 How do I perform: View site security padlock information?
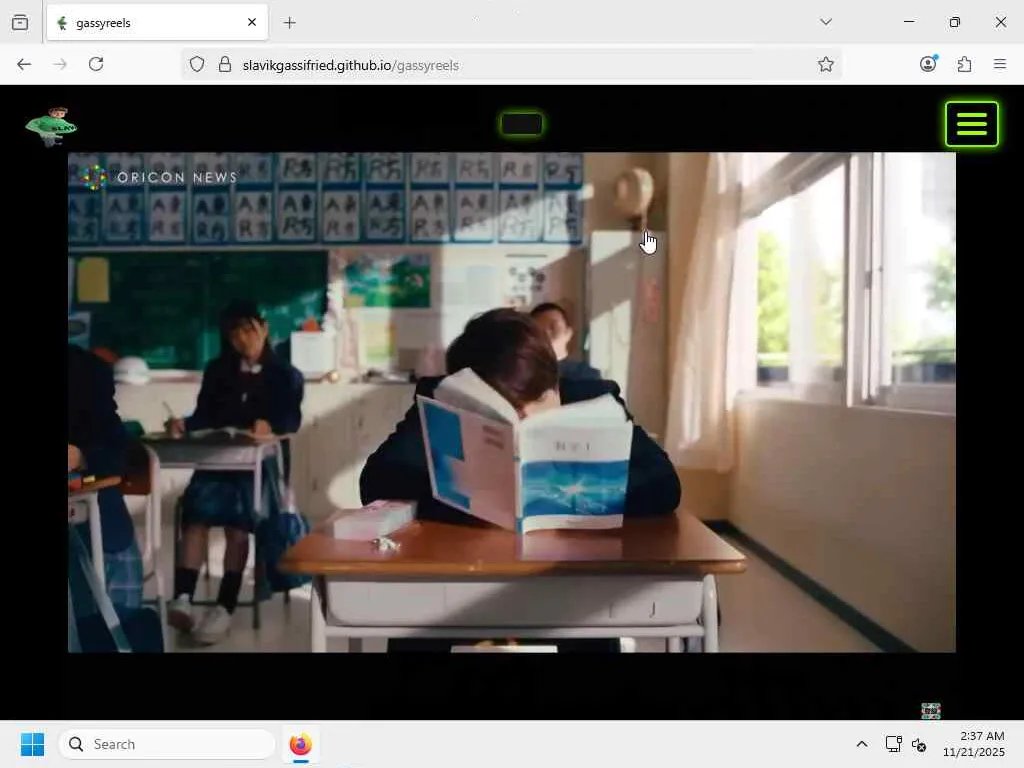click(225, 64)
